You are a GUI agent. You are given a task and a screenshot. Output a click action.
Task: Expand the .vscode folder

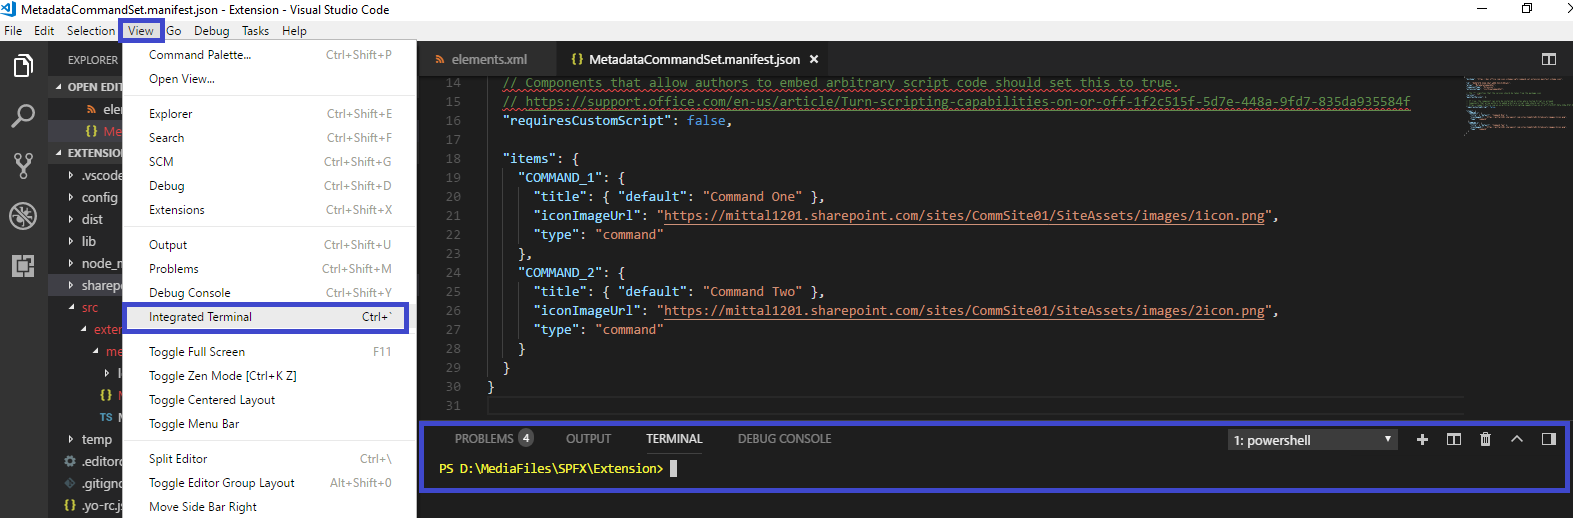[70, 175]
